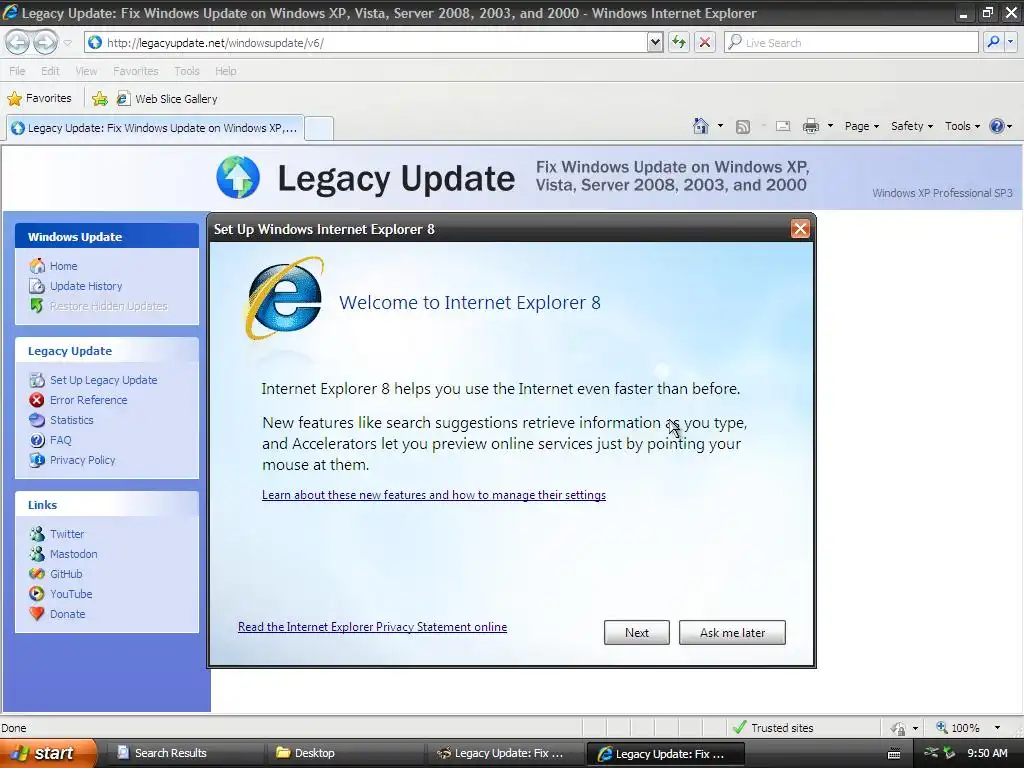Click the Donate heart icon
This screenshot has height=768, width=1024.
[x=37, y=614]
